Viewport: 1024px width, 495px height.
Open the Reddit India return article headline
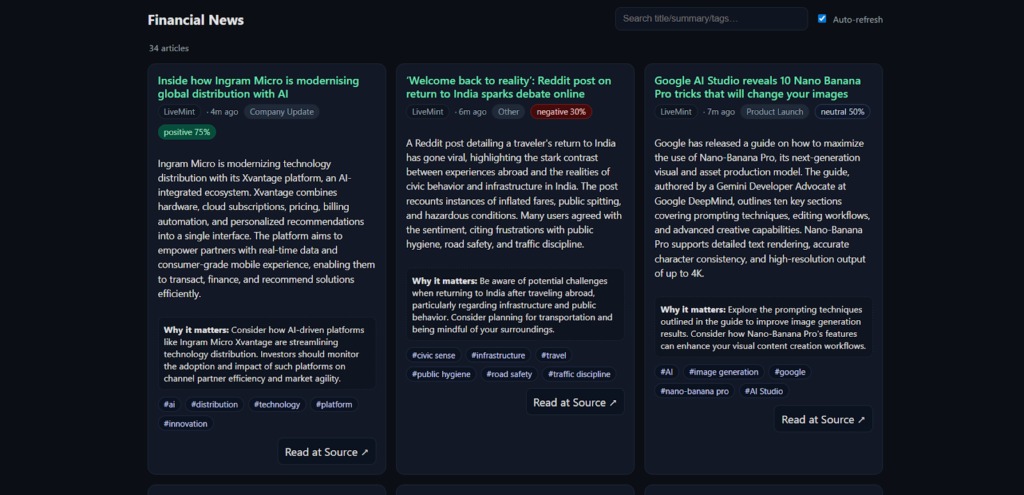(508, 87)
